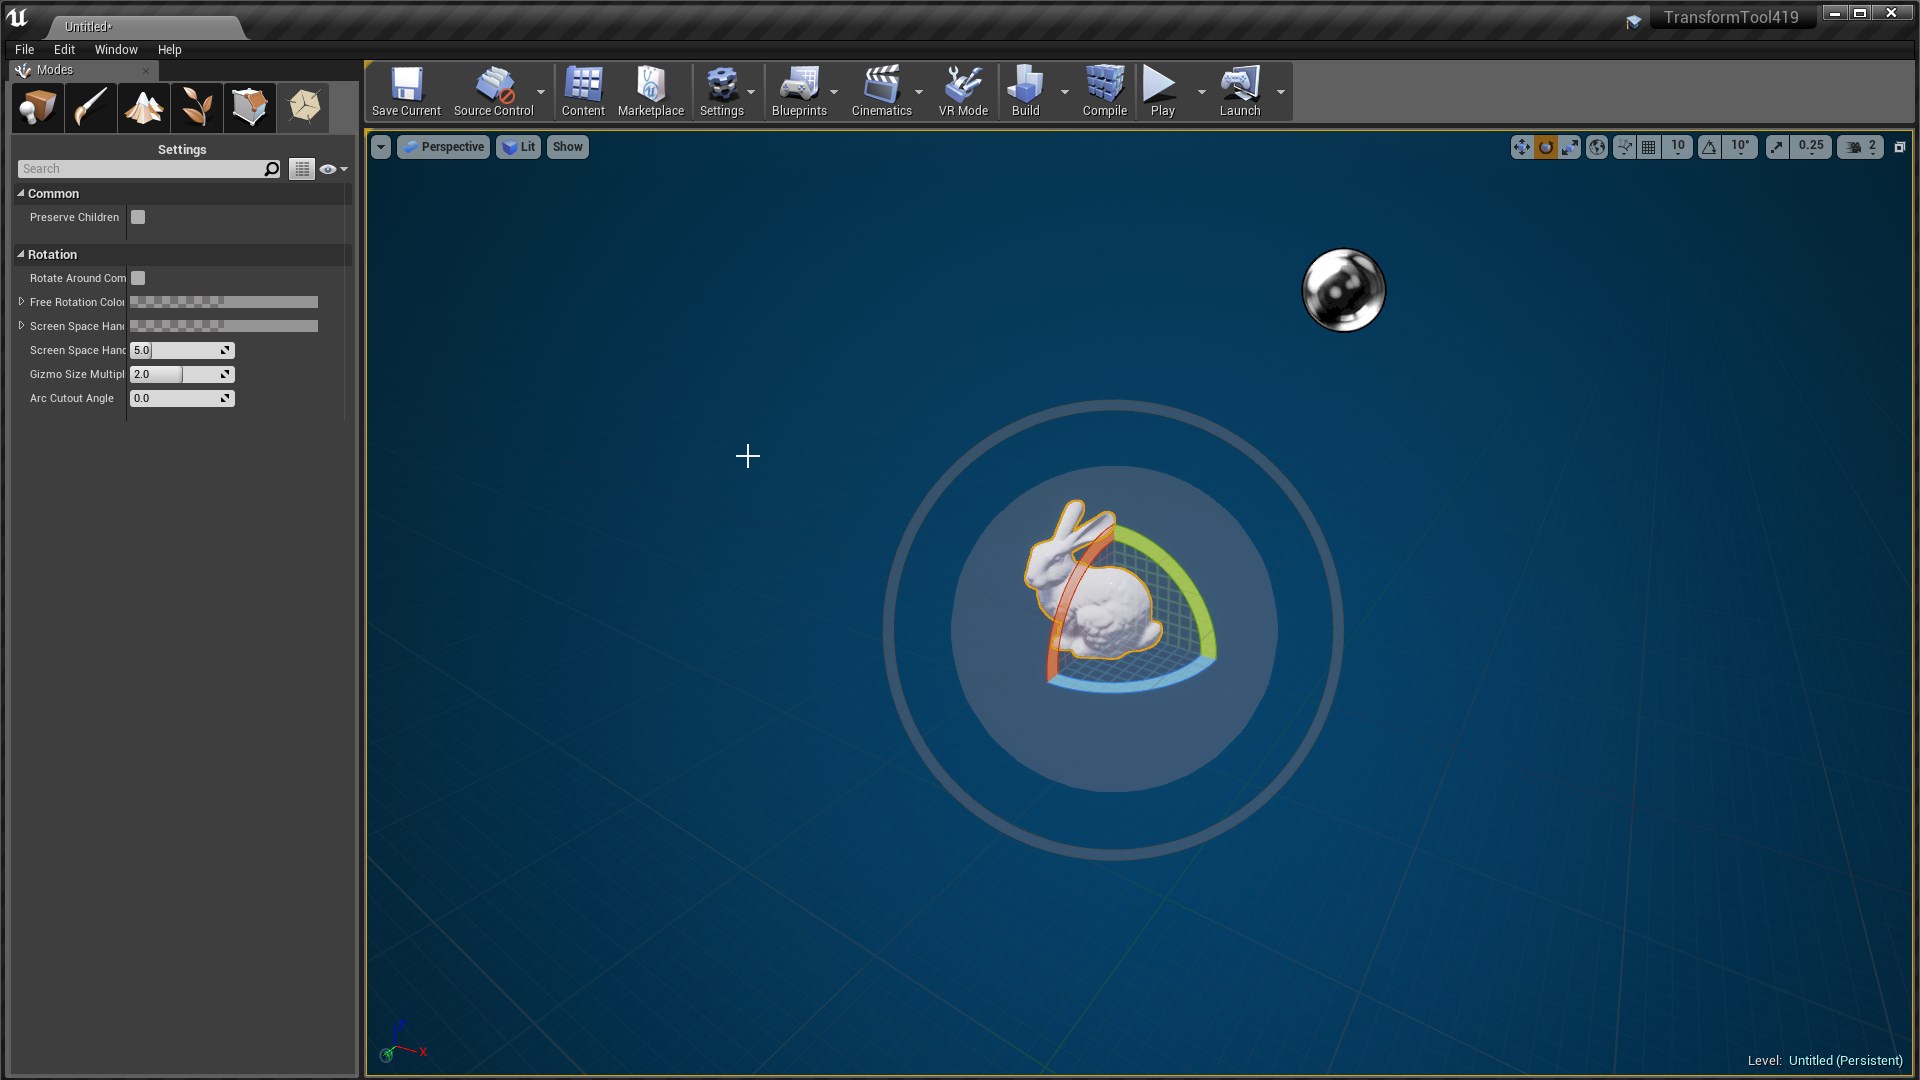The height and width of the screenshot is (1080, 1920).
Task: Click the Free Rotation Color swatch
Action: 224,302
